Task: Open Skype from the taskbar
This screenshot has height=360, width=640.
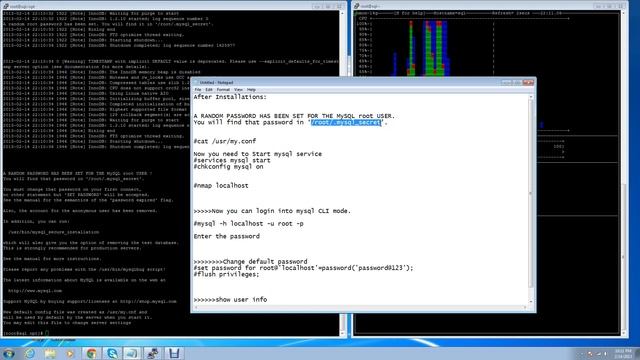Action: click(x=112, y=353)
